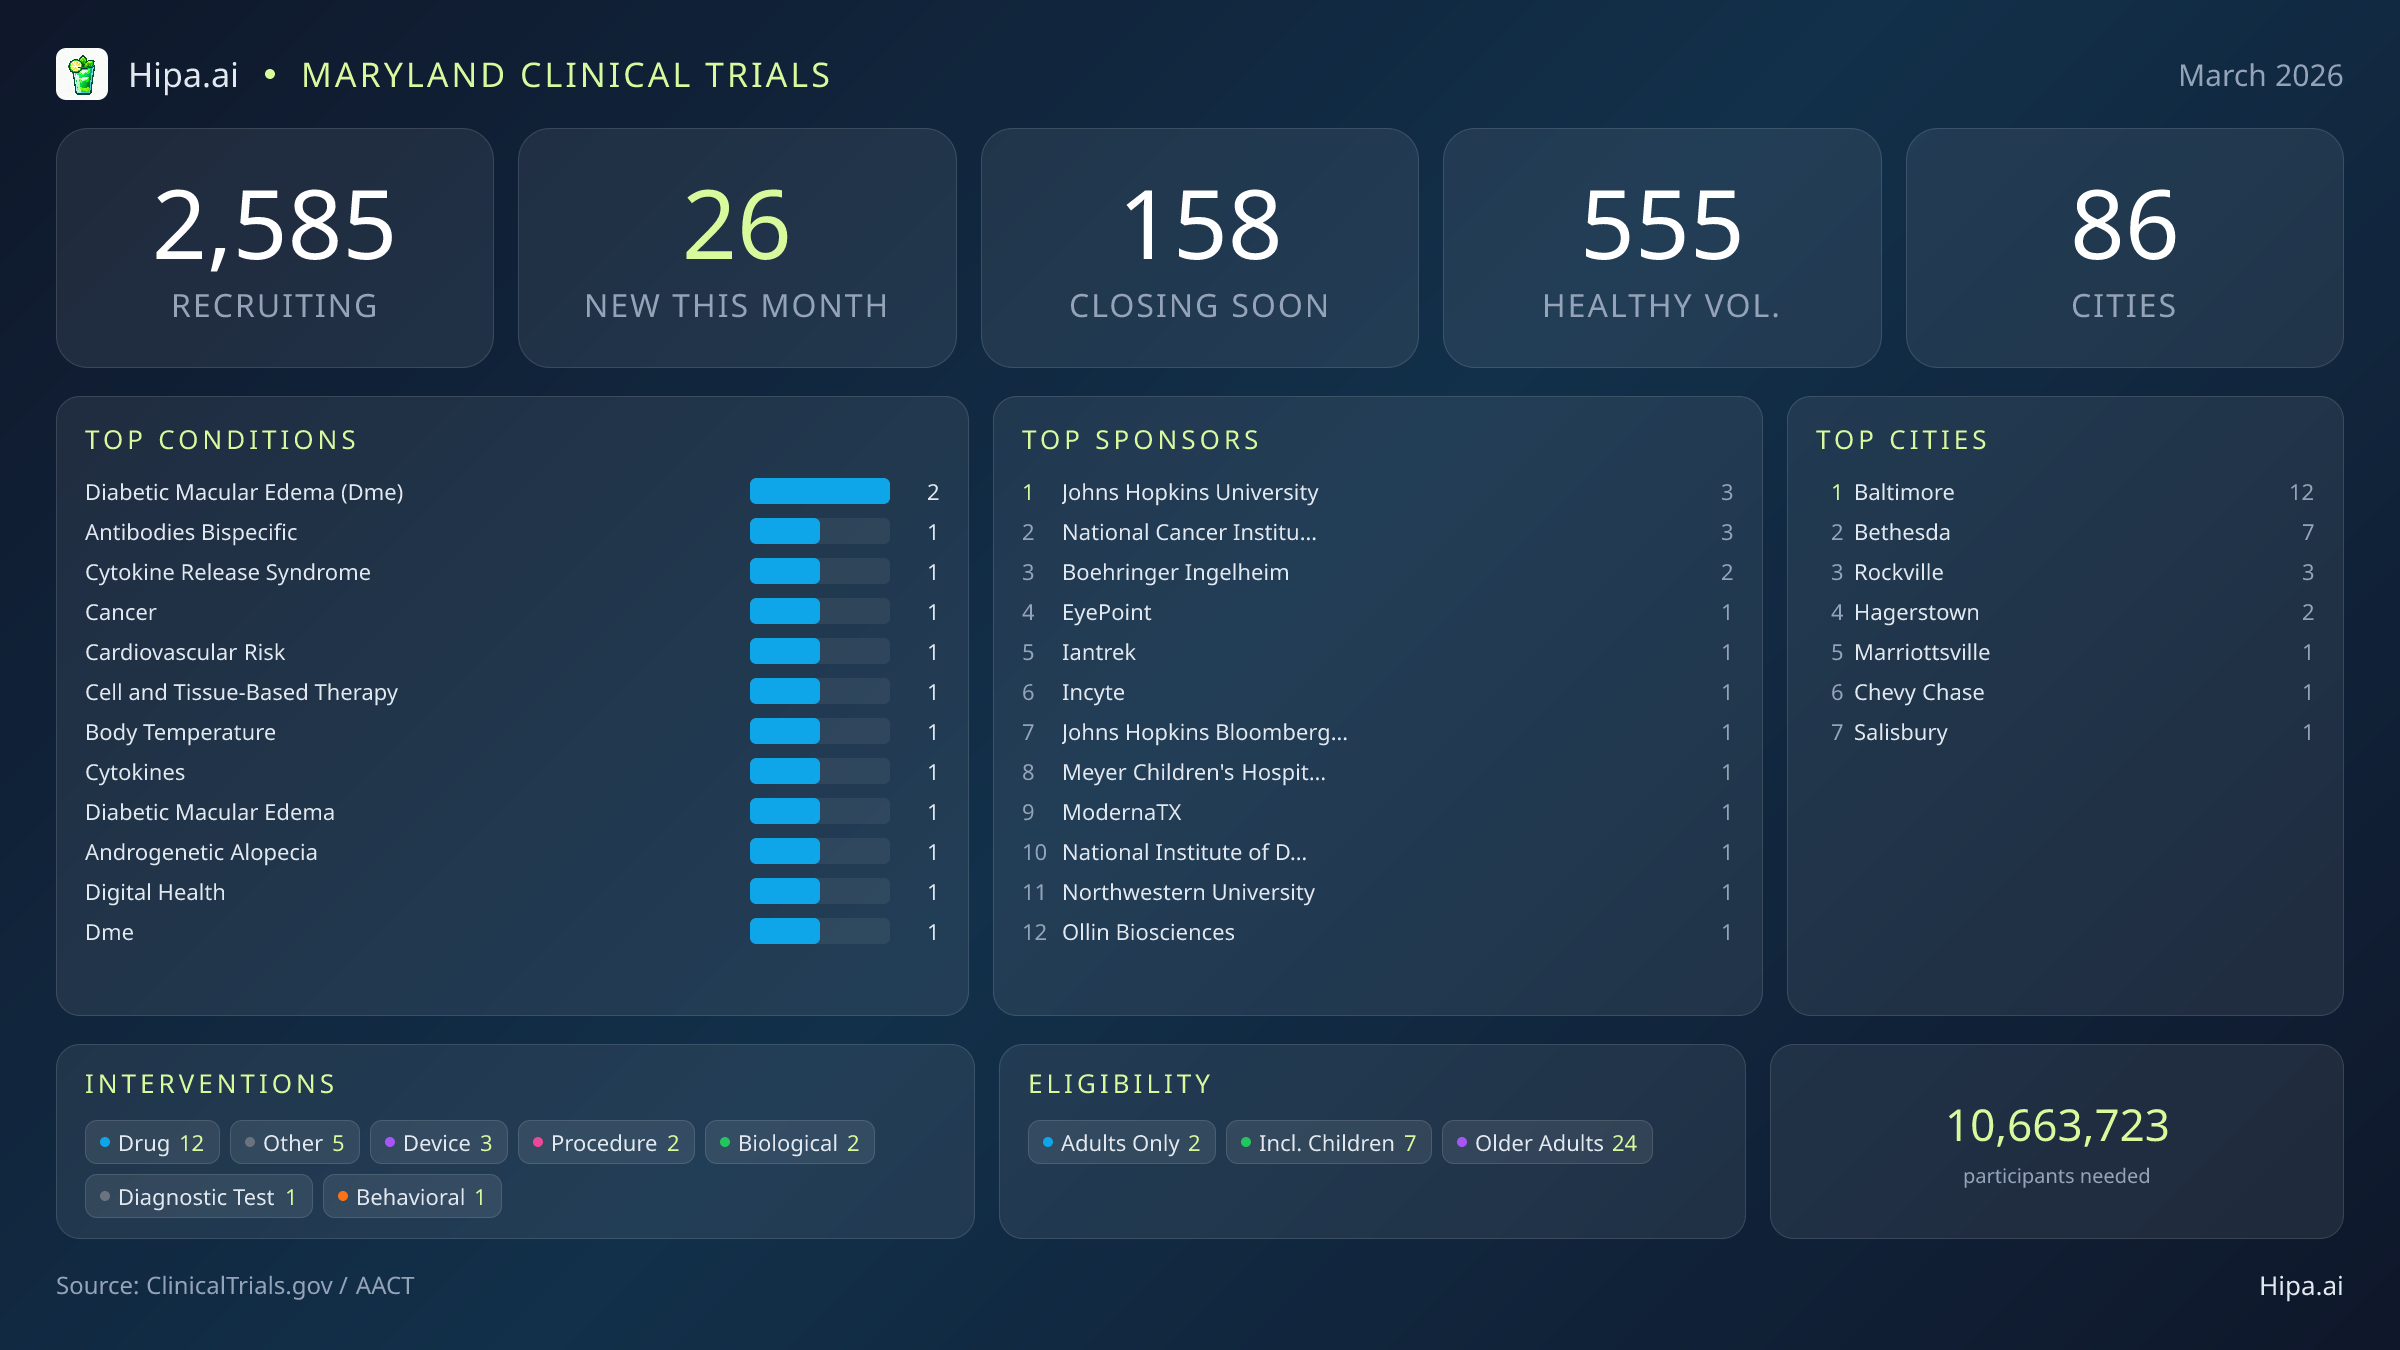Toggle the Older Adults eligibility filter
The height and width of the screenshot is (1350, 2400).
click(x=1546, y=1142)
